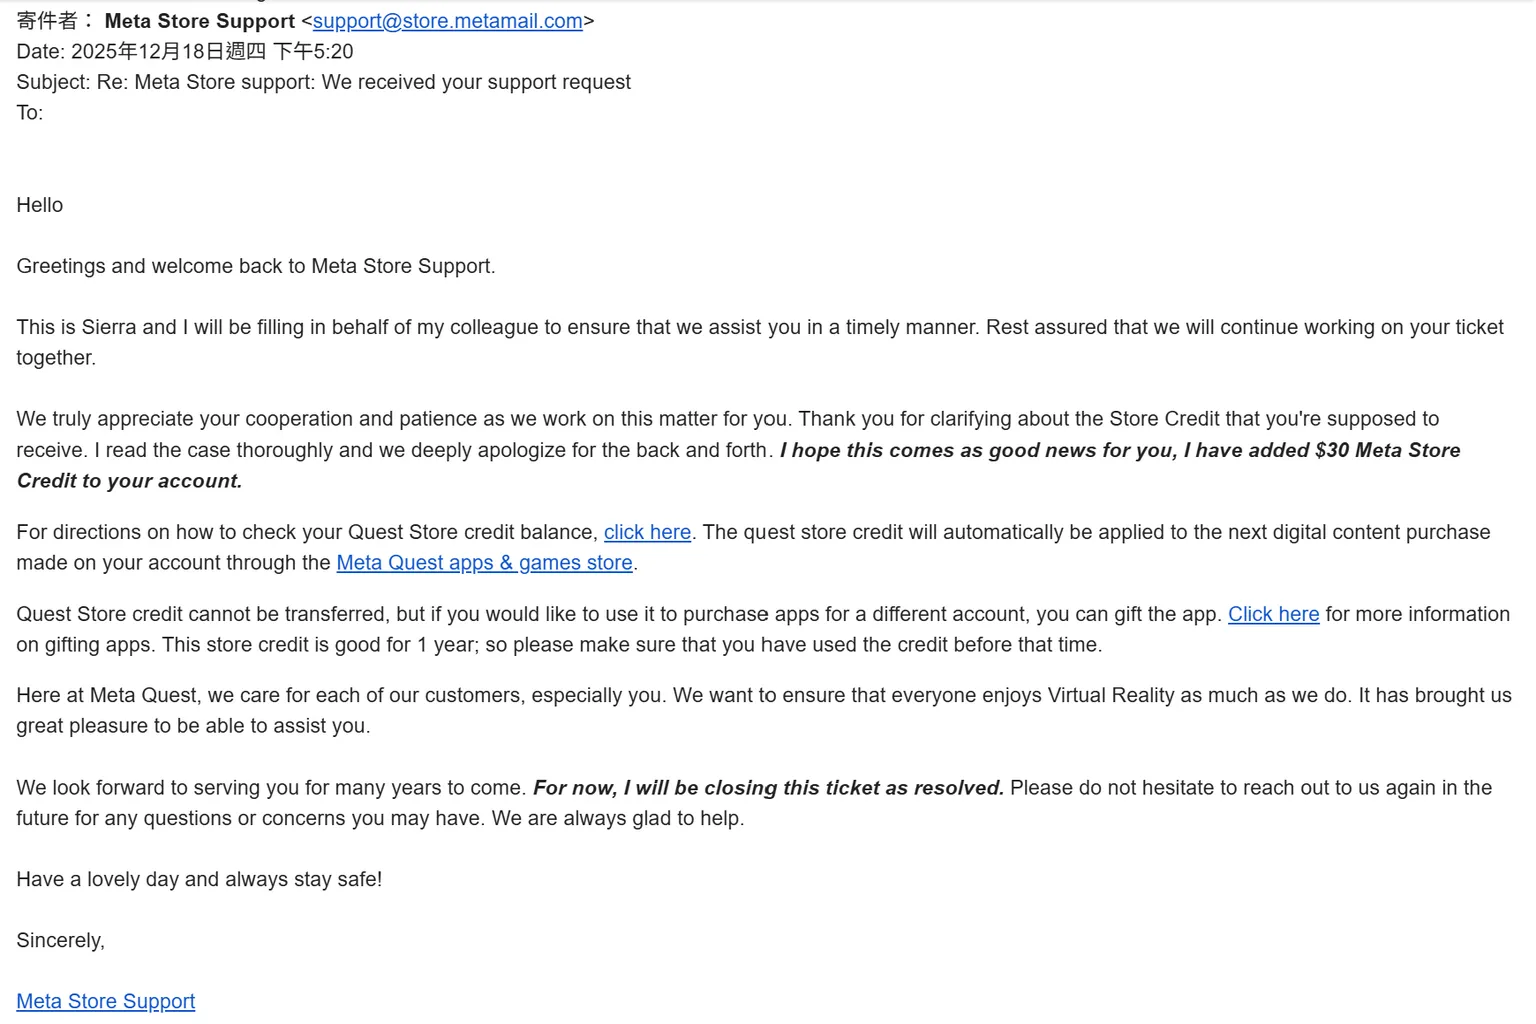Click the Hello greeting line

[40, 205]
